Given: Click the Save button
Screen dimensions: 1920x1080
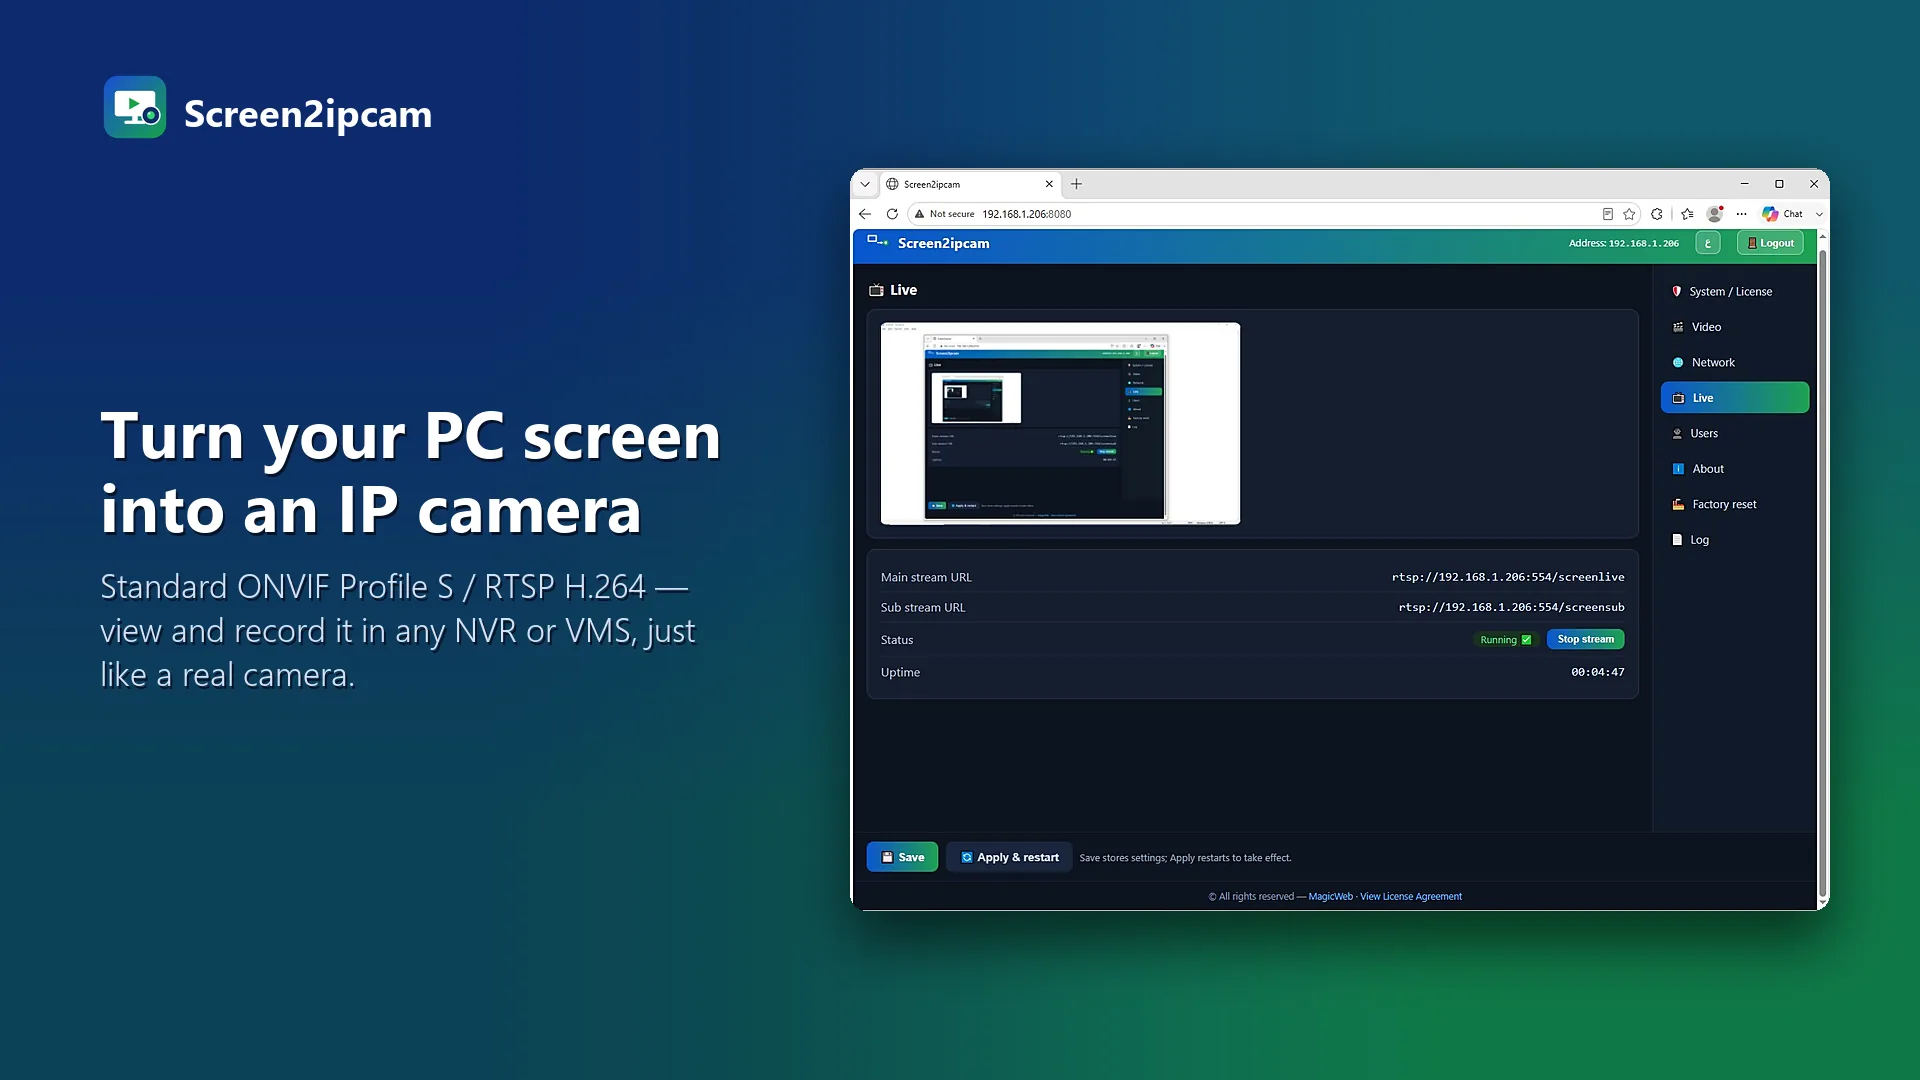Looking at the screenshot, I should click(x=902, y=857).
